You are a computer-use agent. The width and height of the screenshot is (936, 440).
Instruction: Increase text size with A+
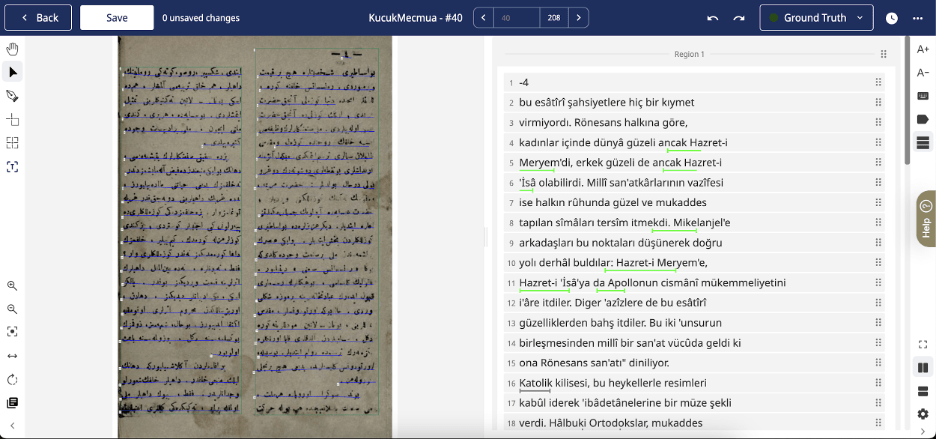pyautogui.click(x=922, y=50)
